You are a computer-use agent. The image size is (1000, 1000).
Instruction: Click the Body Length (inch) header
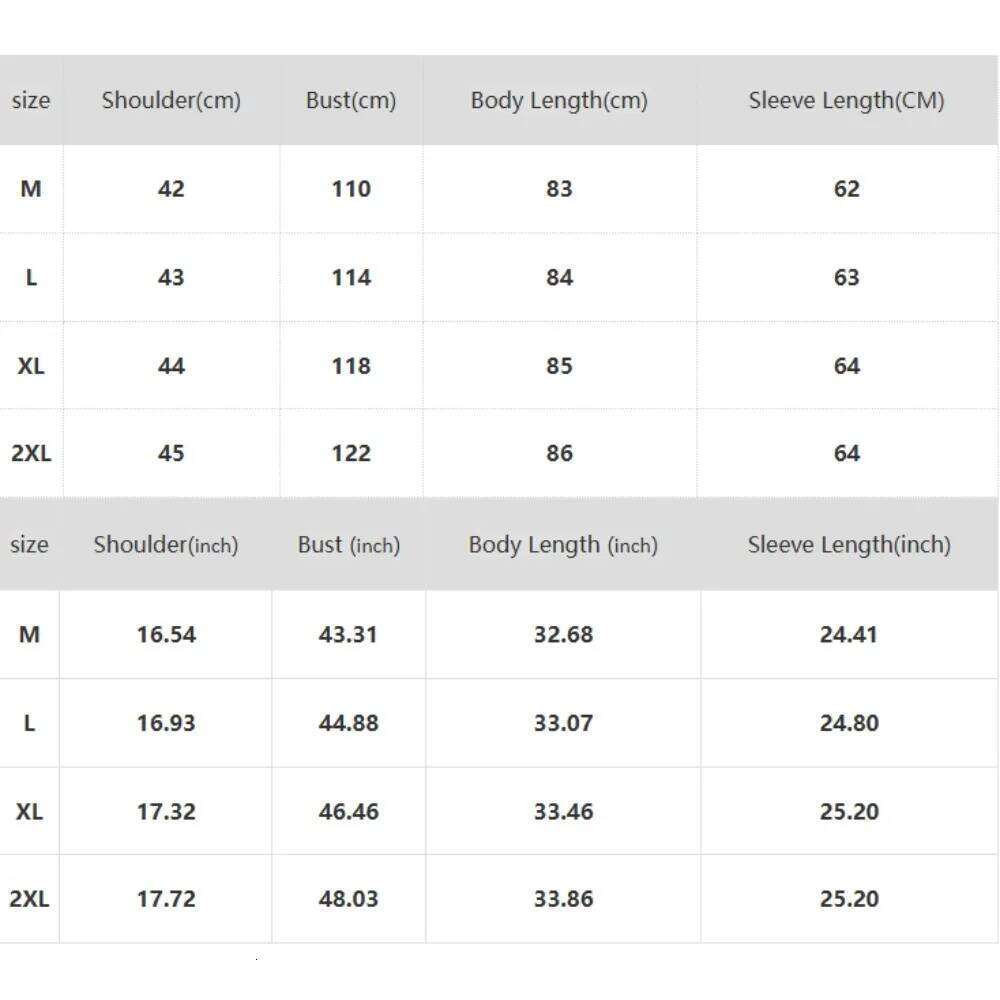click(563, 545)
